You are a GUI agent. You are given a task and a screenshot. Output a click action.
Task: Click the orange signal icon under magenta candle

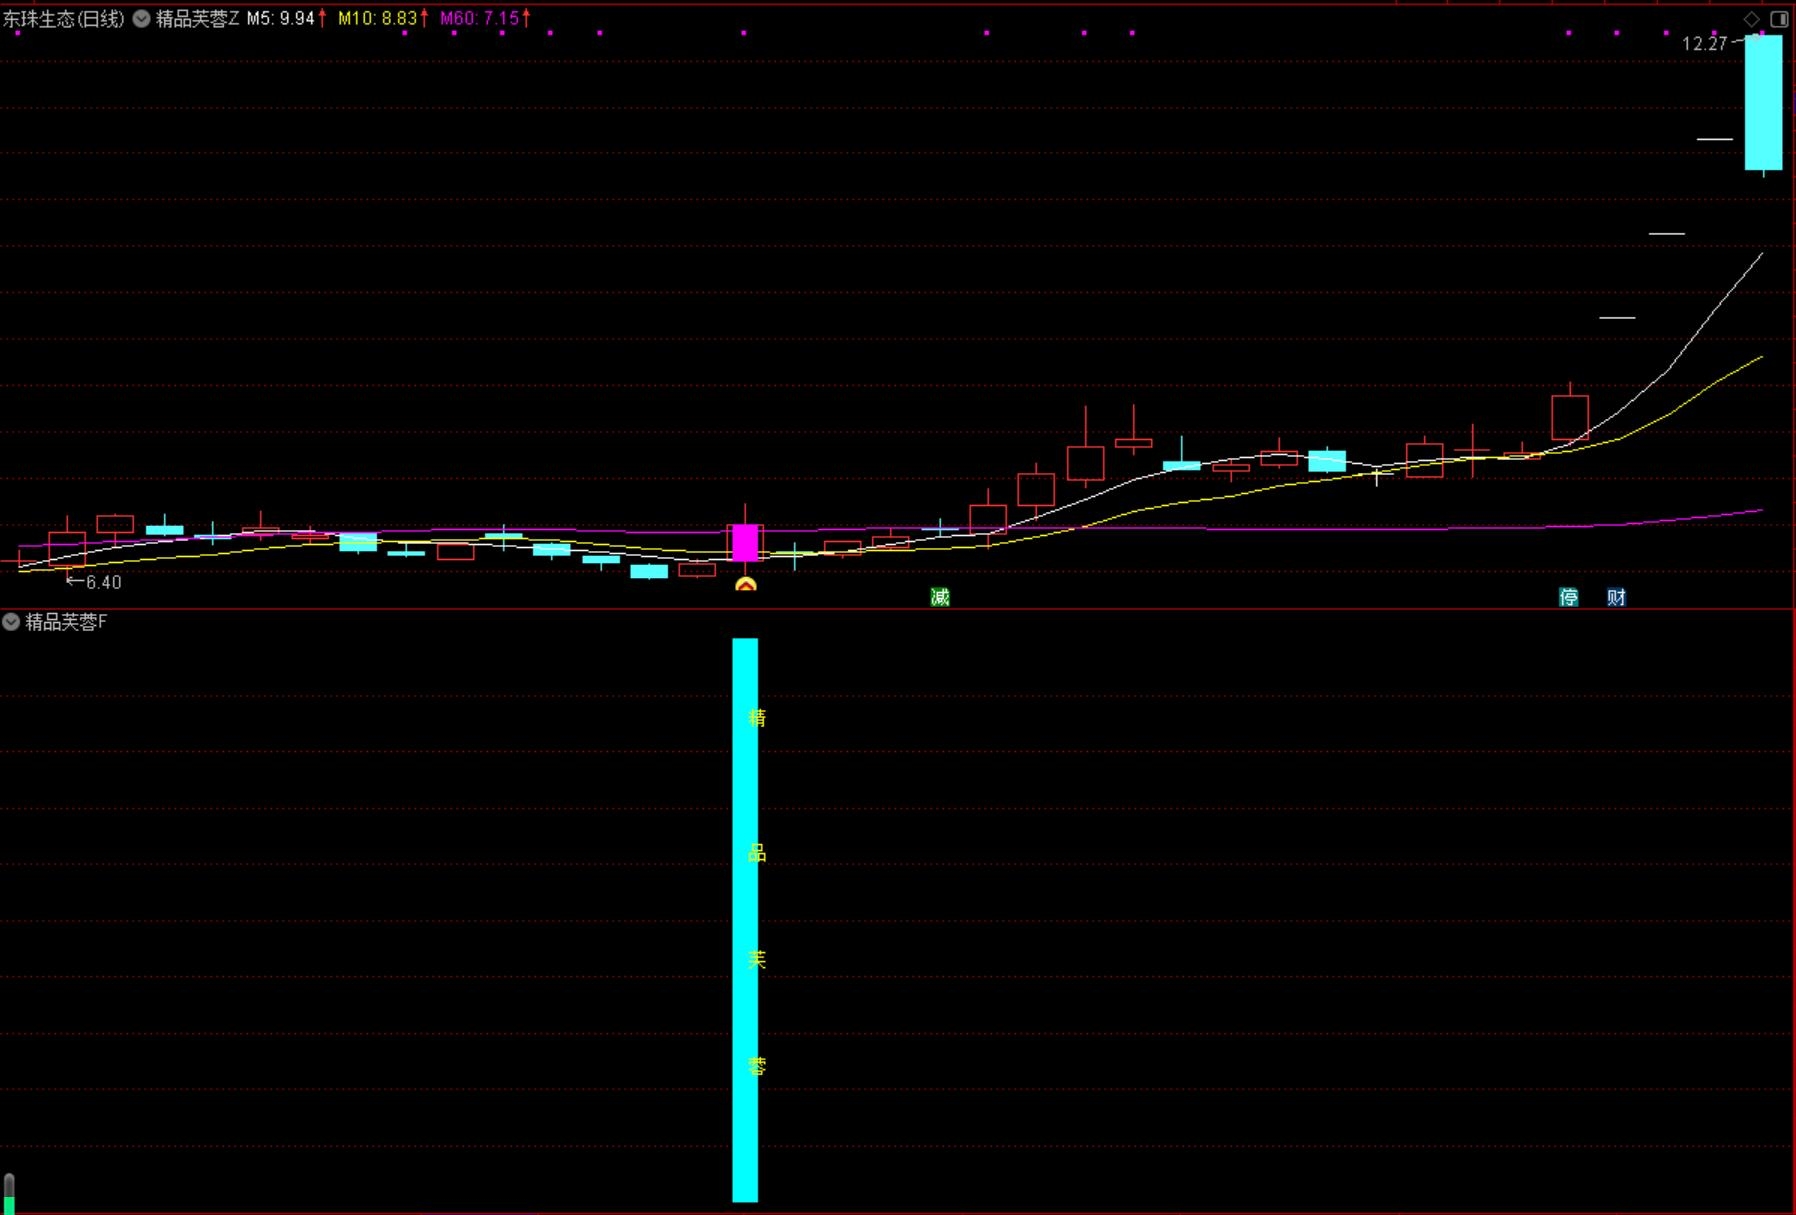tap(745, 584)
